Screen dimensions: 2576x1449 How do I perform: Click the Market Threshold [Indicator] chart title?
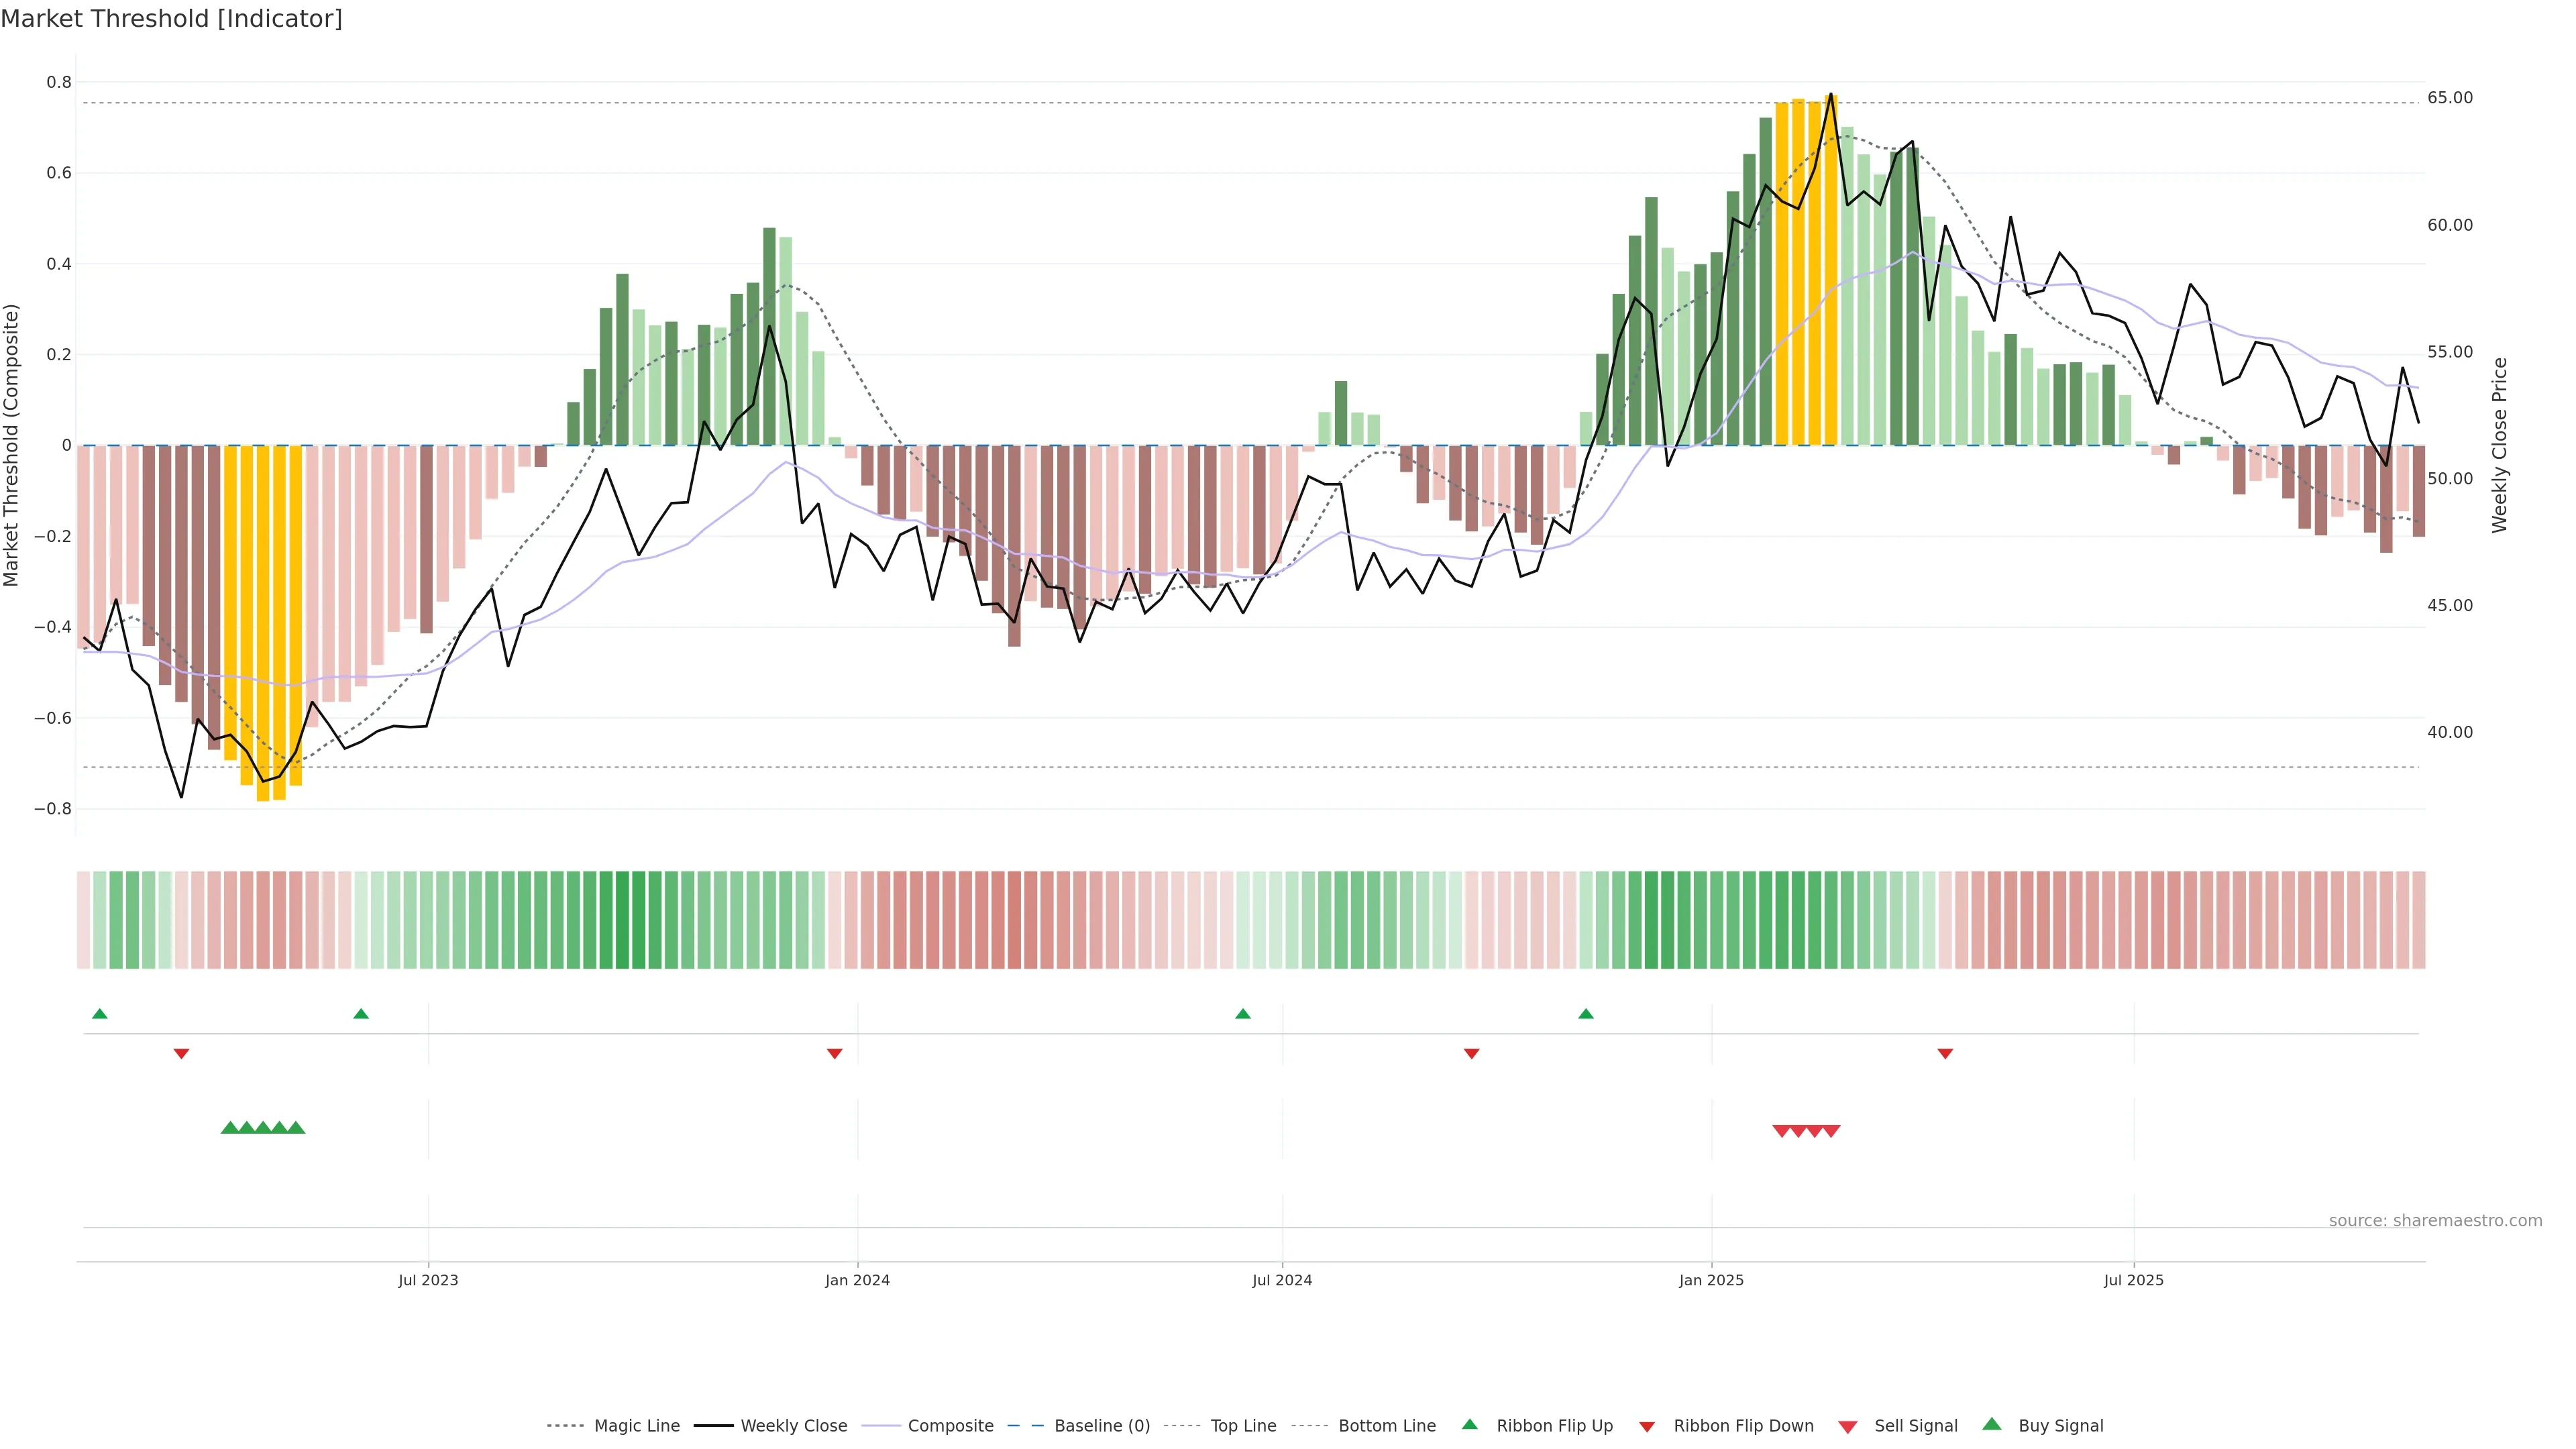[171, 19]
